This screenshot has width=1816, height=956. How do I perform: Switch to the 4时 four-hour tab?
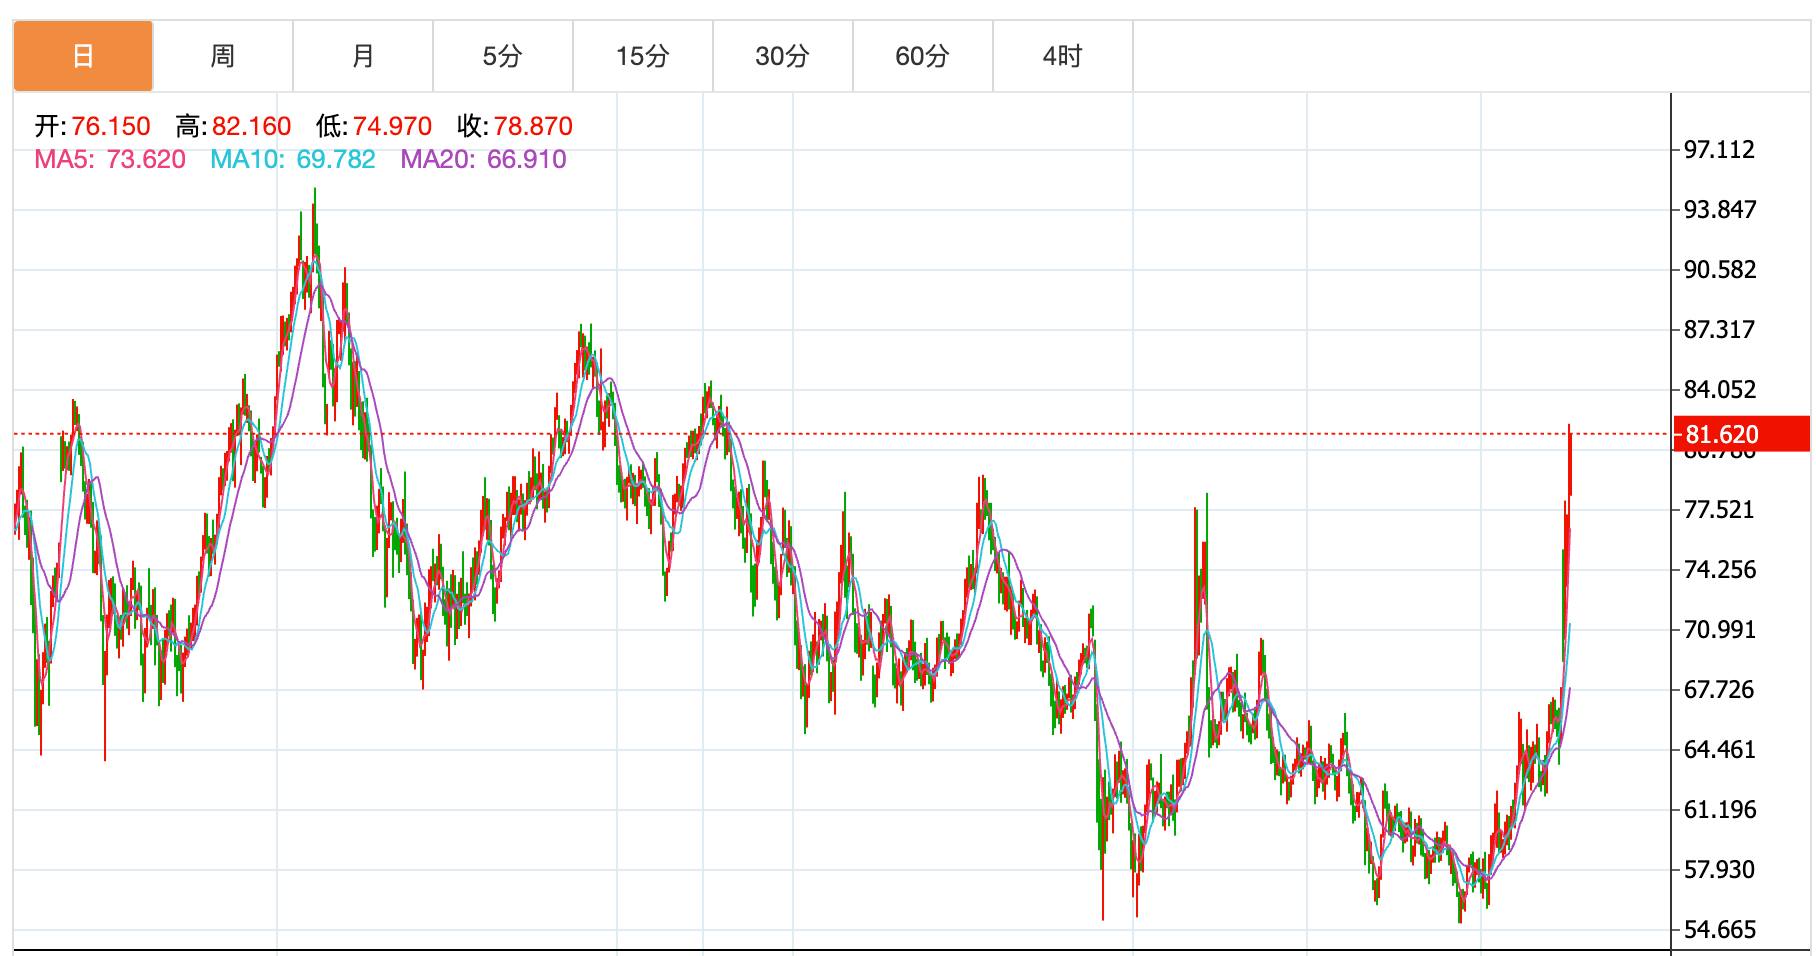click(1062, 56)
